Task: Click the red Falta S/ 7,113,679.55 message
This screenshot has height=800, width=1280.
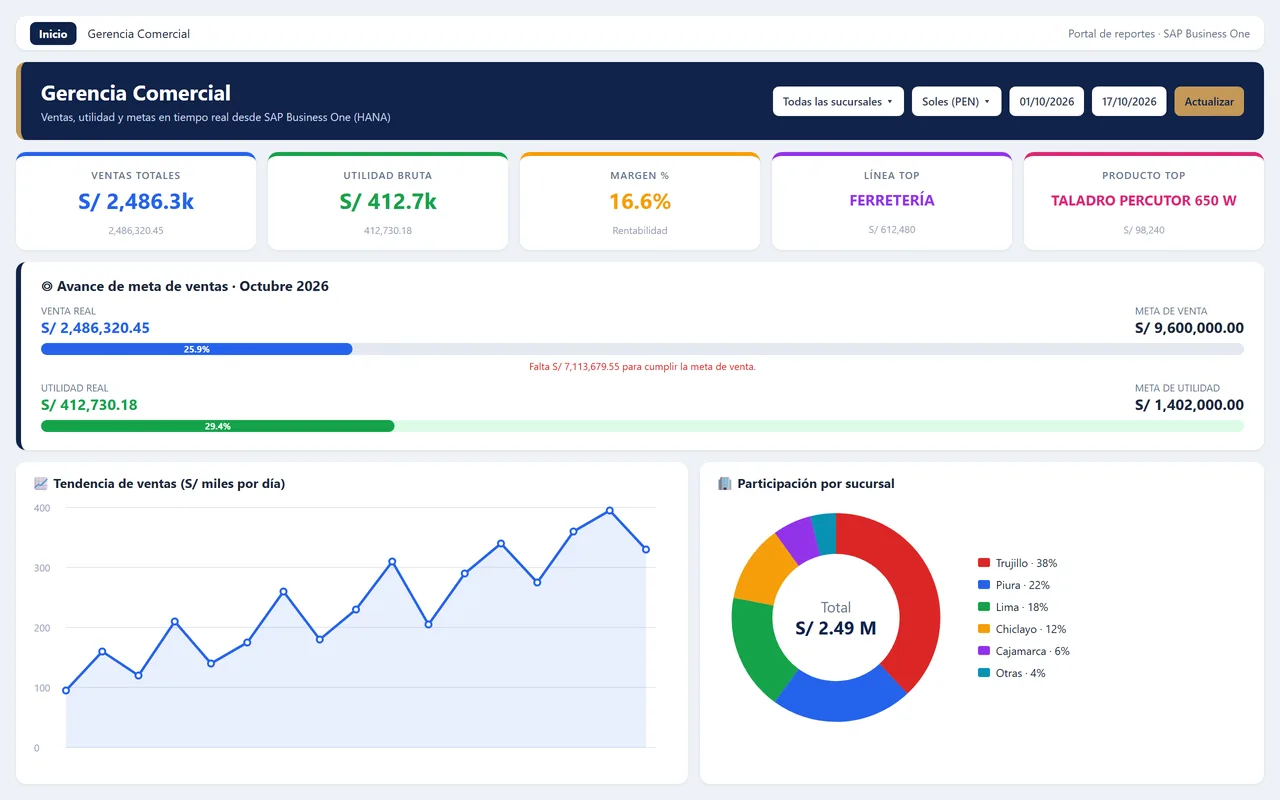Action: pos(642,367)
